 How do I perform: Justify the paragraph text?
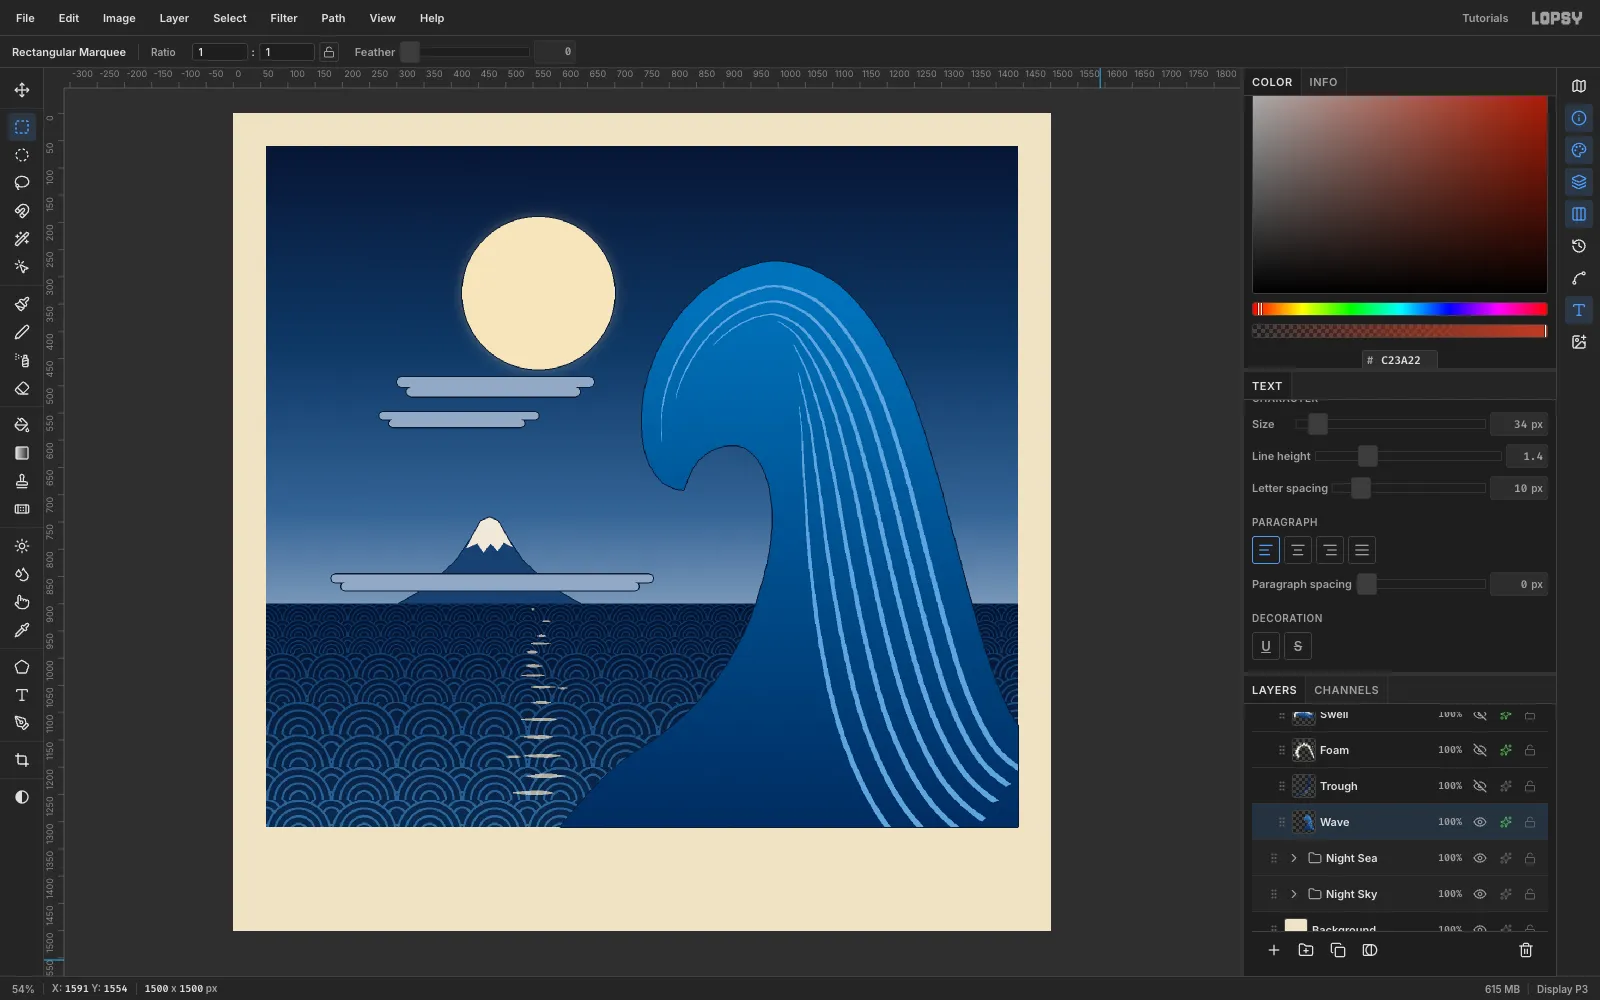tap(1362, 550)
